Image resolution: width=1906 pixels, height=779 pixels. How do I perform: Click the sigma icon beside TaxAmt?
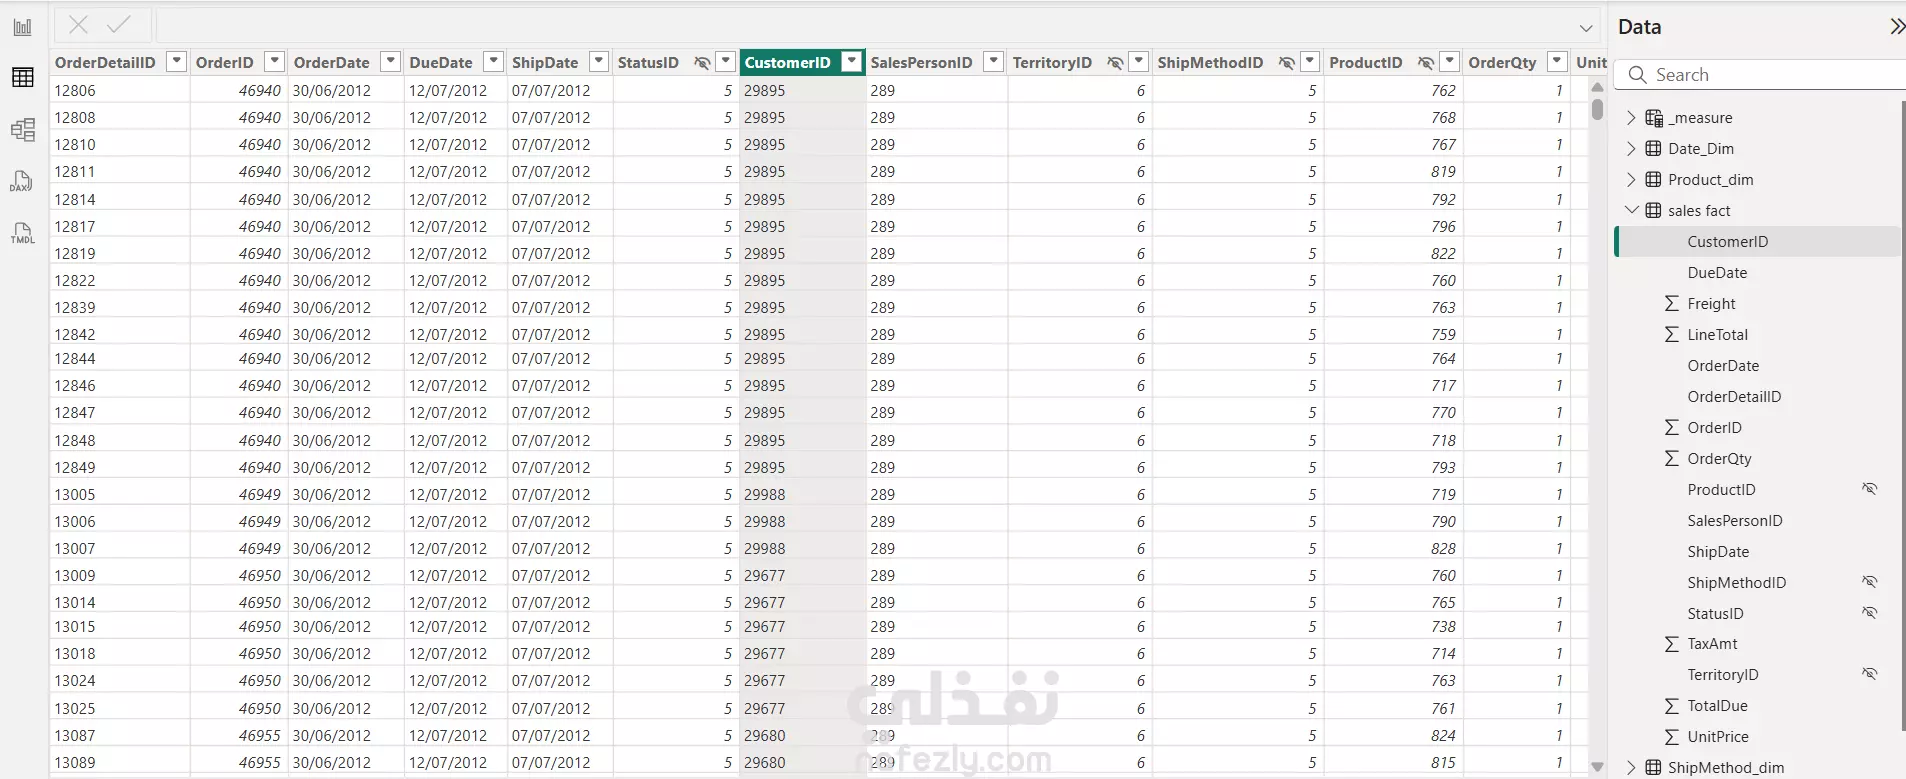[1671, 644]
